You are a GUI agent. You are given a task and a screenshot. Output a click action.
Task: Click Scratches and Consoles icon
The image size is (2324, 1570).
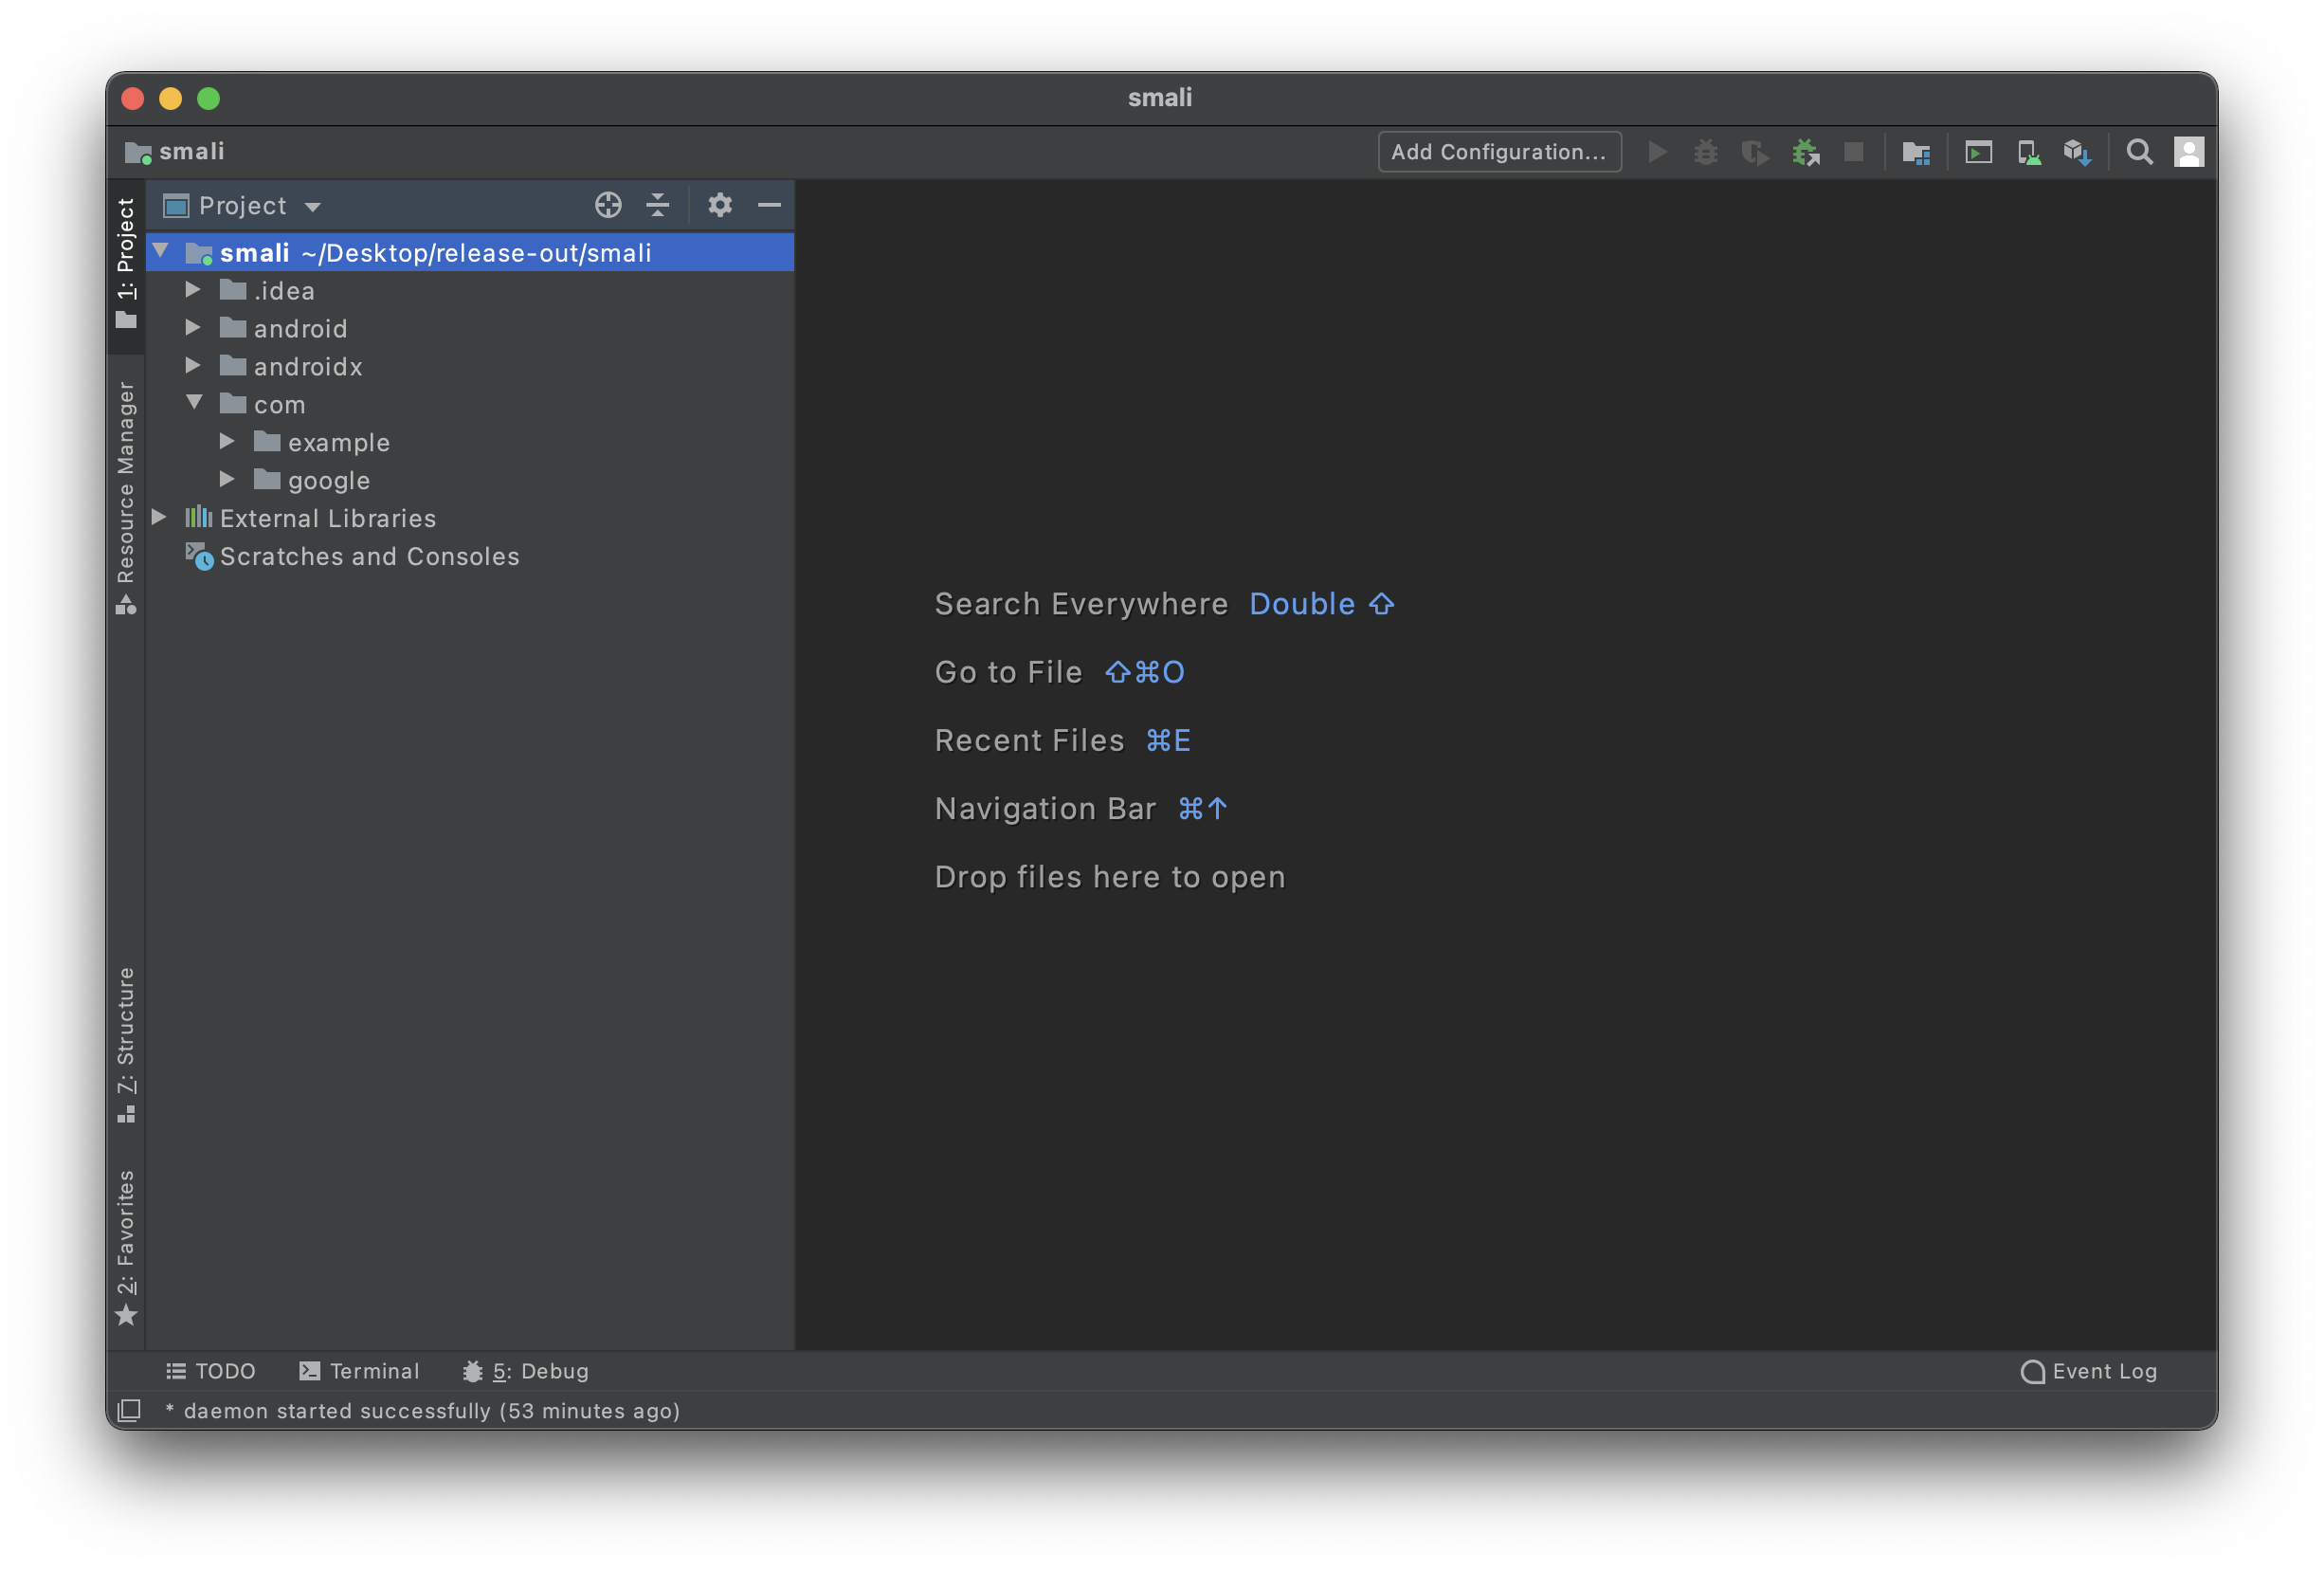(199, 556)
